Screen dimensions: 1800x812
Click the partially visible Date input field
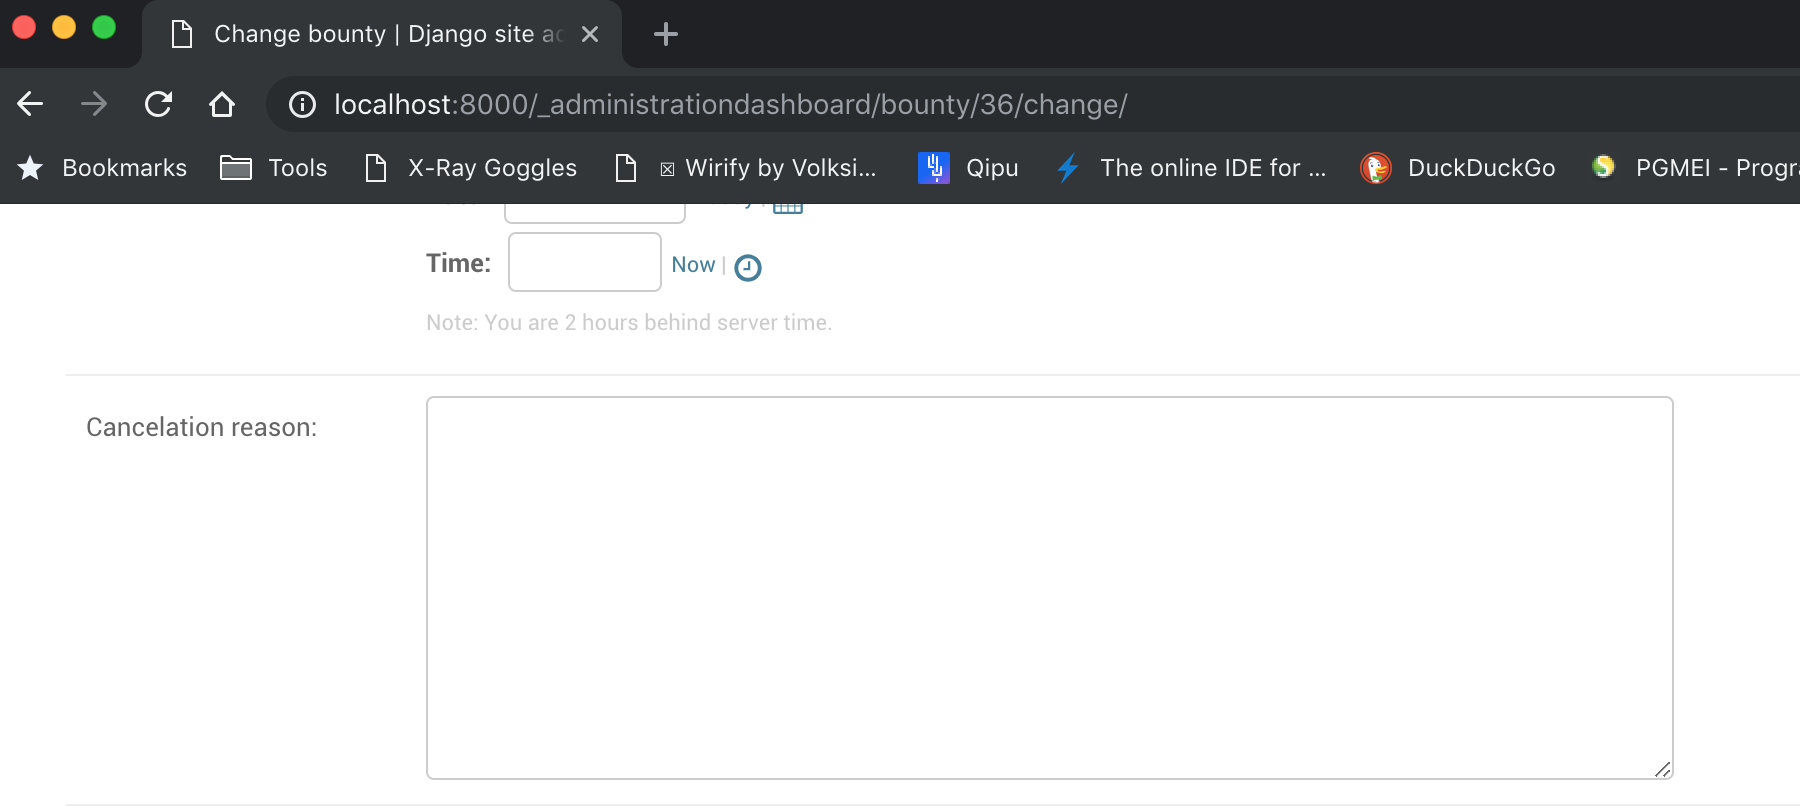click(x=595, y=213)
